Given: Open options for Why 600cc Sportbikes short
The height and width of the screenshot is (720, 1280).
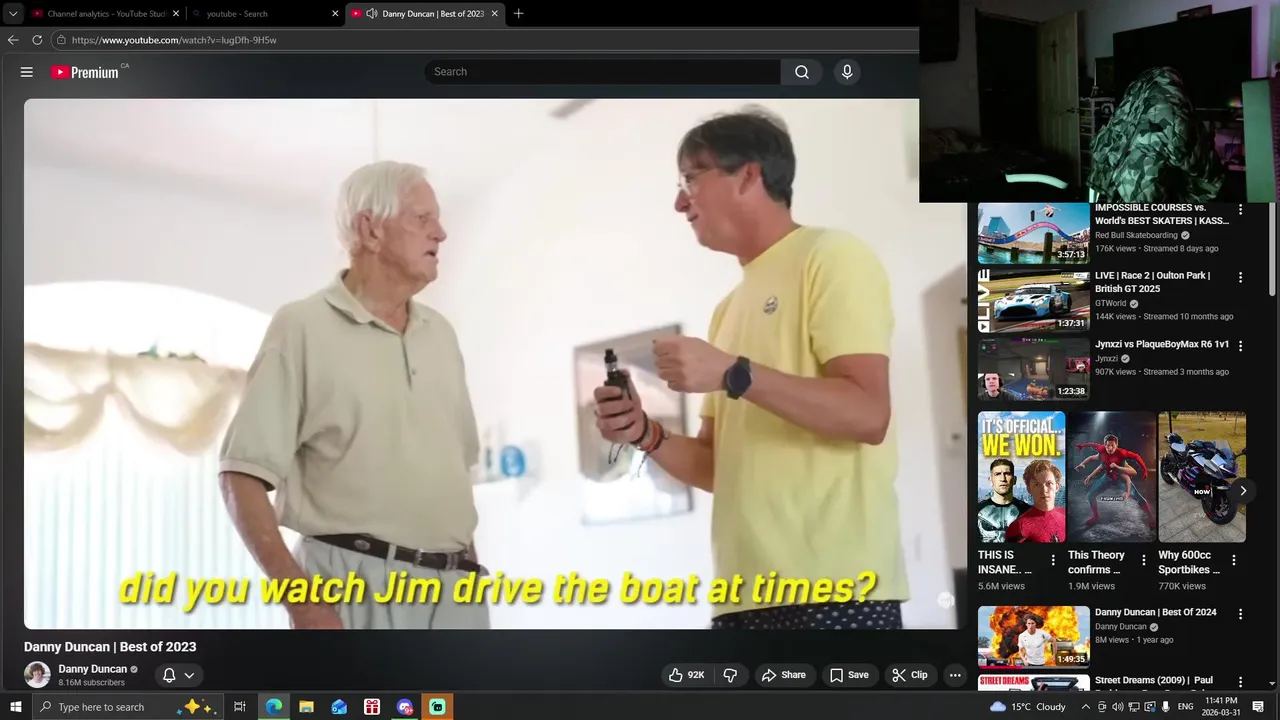Looking at the screenshot, I should 1234,560.
